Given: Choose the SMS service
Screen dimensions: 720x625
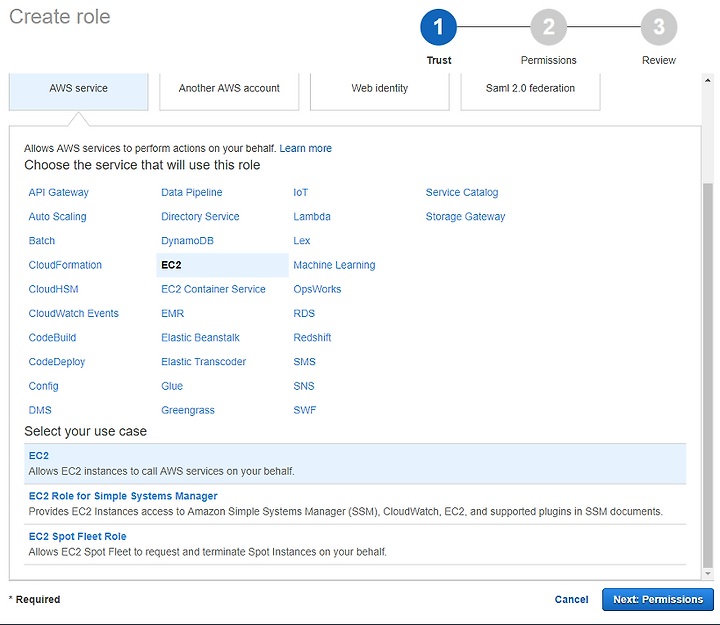Looking at the screenshot, I should [x=304, y=362].
